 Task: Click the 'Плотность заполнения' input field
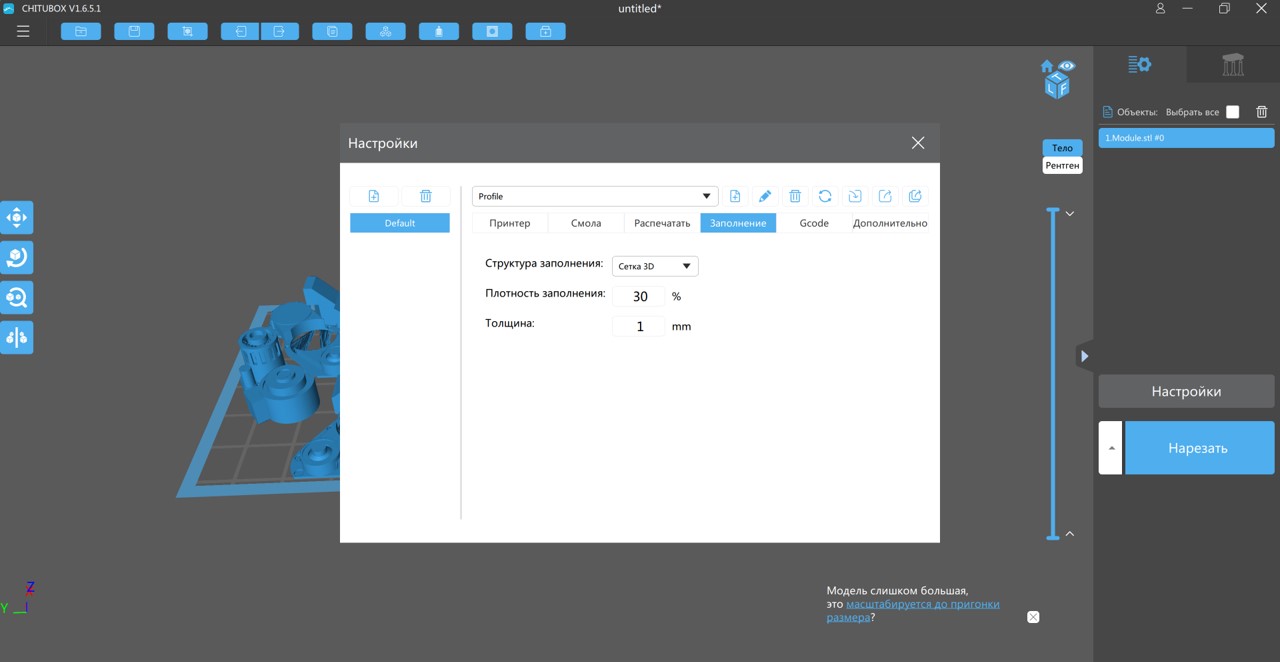(x=639, y=296)
